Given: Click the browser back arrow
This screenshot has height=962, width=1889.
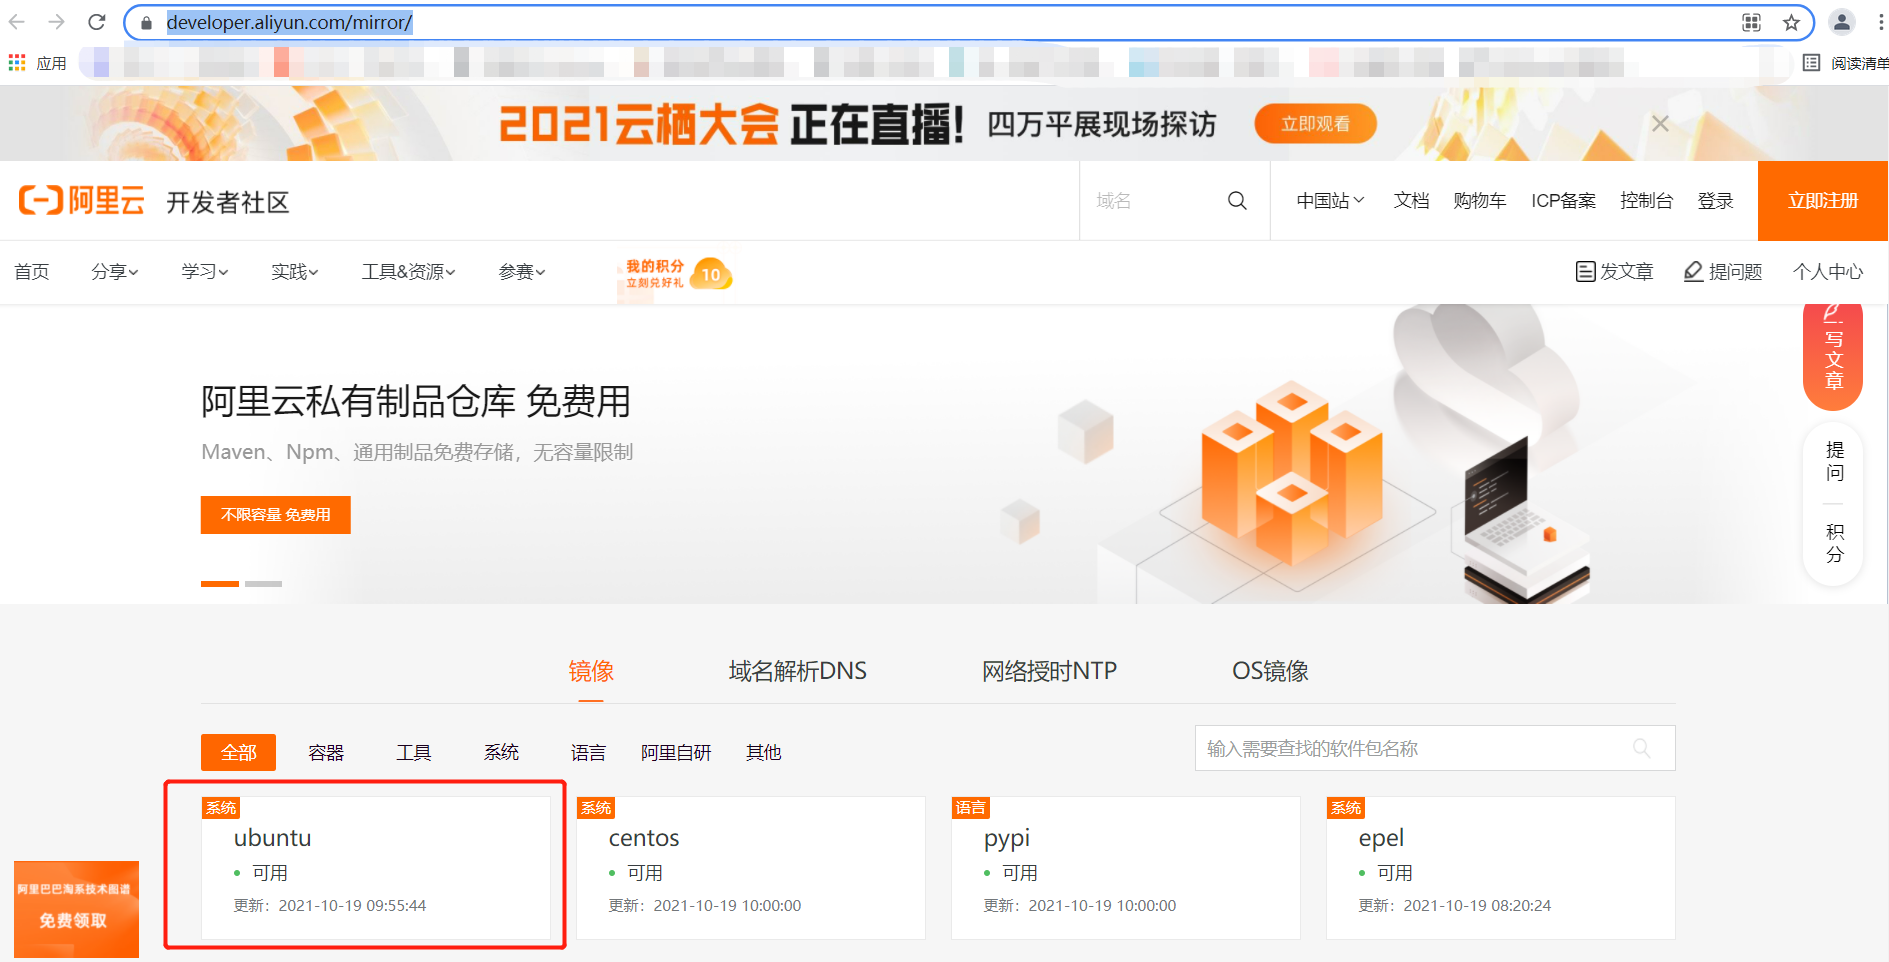Looking at the screenshot, I should pos(17,22).
